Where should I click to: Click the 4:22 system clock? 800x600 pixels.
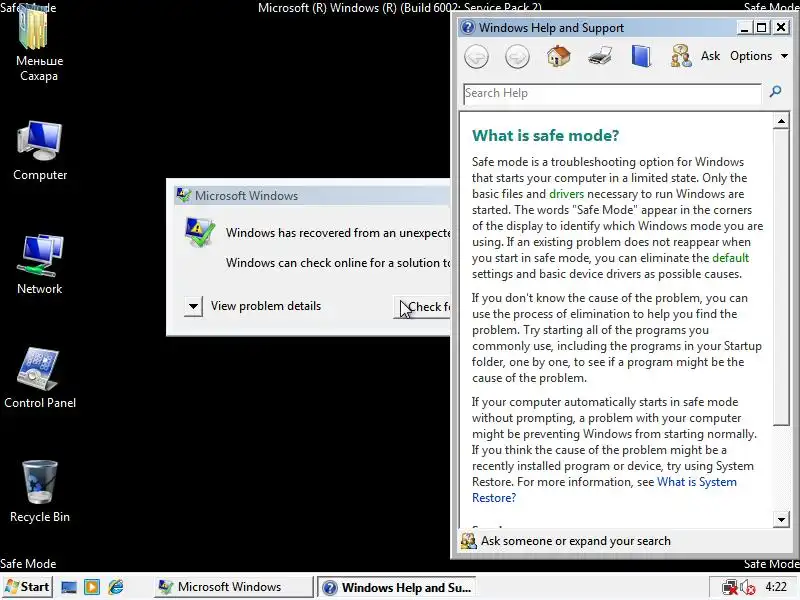(x=776, y=587)
